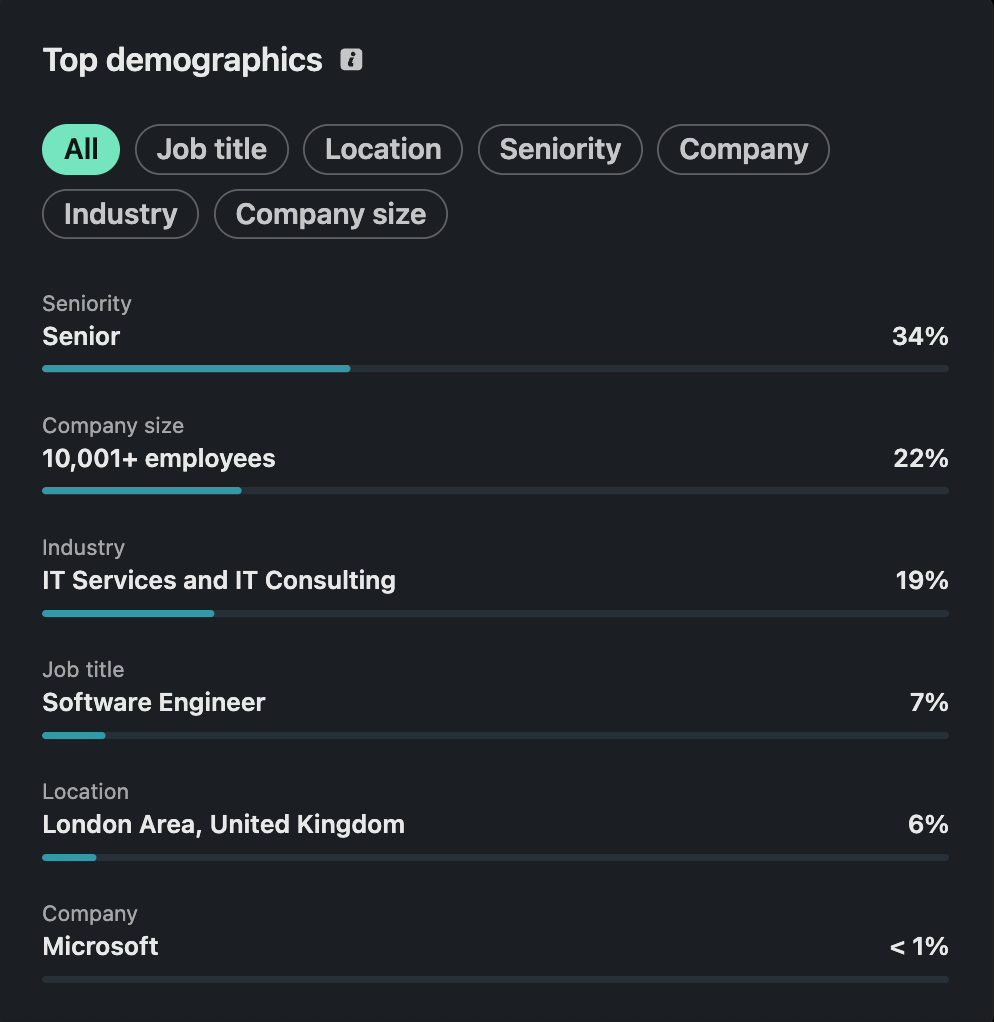The image size is (994, 1022).
Task: Click the Software Engineer progress bar
Action: tap(495, 735)
